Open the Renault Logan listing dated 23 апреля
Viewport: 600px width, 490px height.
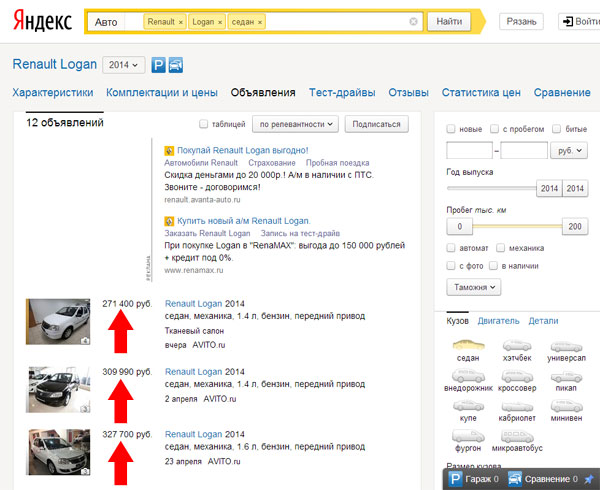[x=193, y=435]
